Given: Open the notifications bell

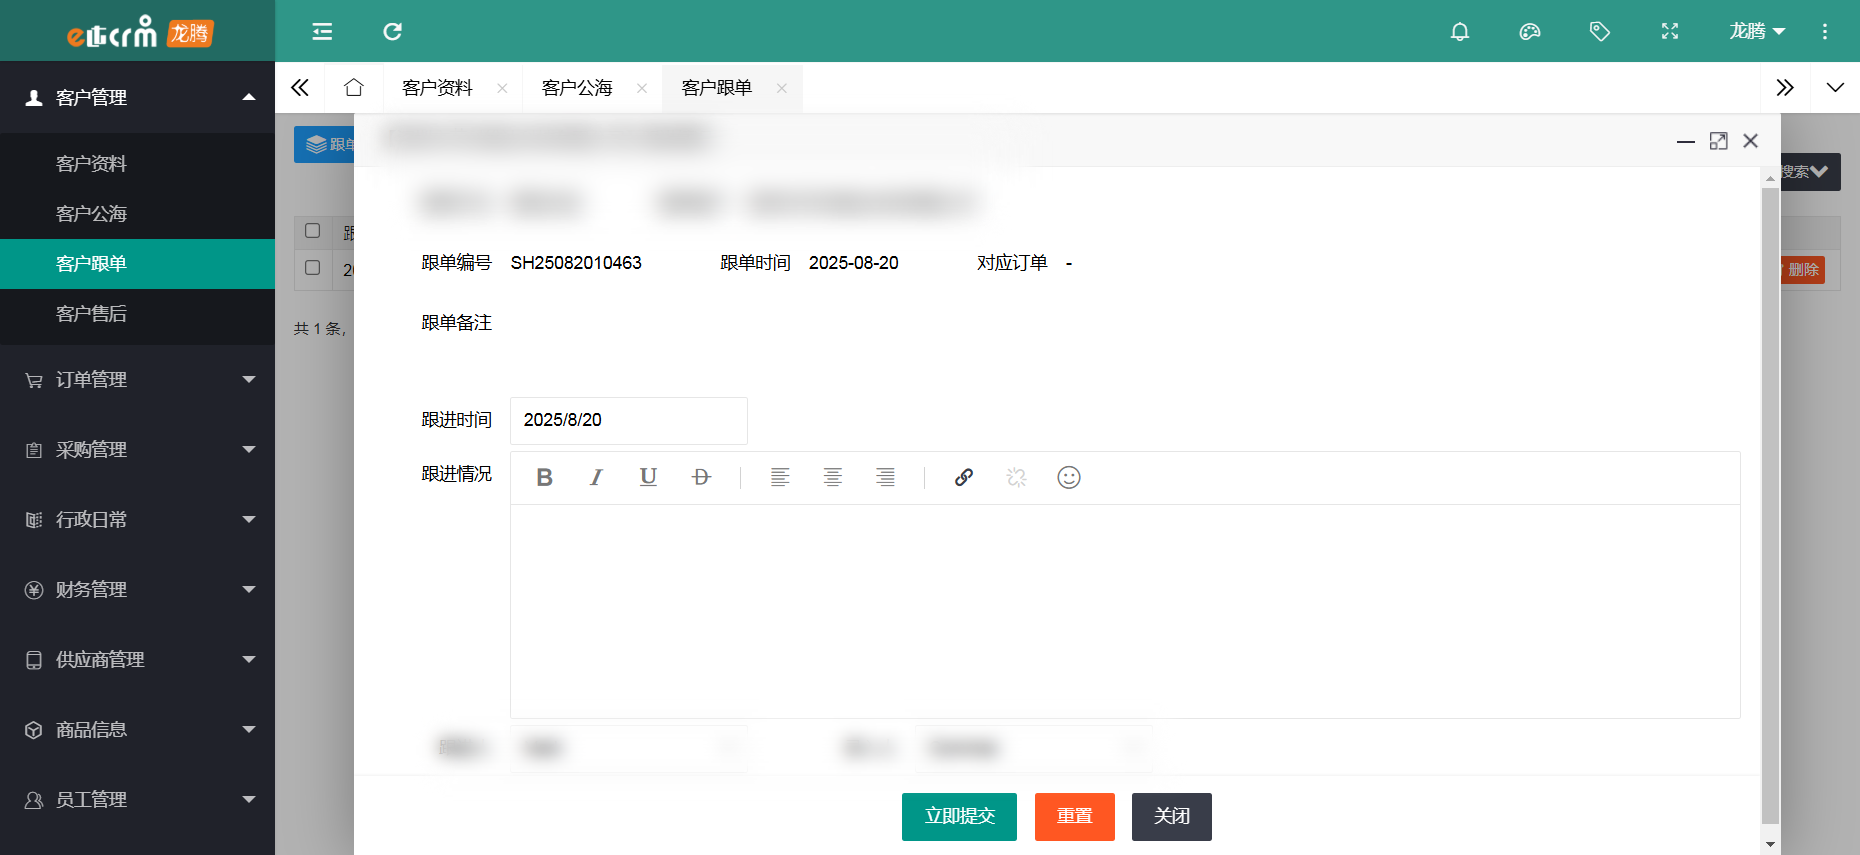Looking at the screenshot, I should [1459, 31].
